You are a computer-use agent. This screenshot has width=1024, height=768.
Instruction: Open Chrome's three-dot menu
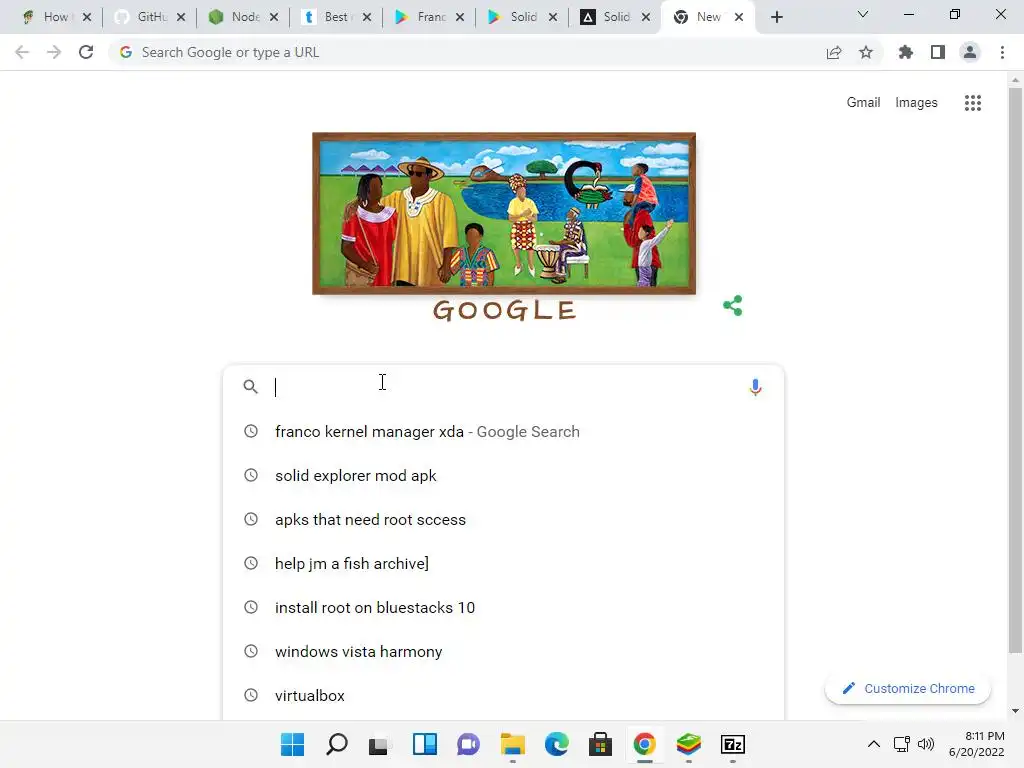pyautogui.click(x=1002, y=52)
